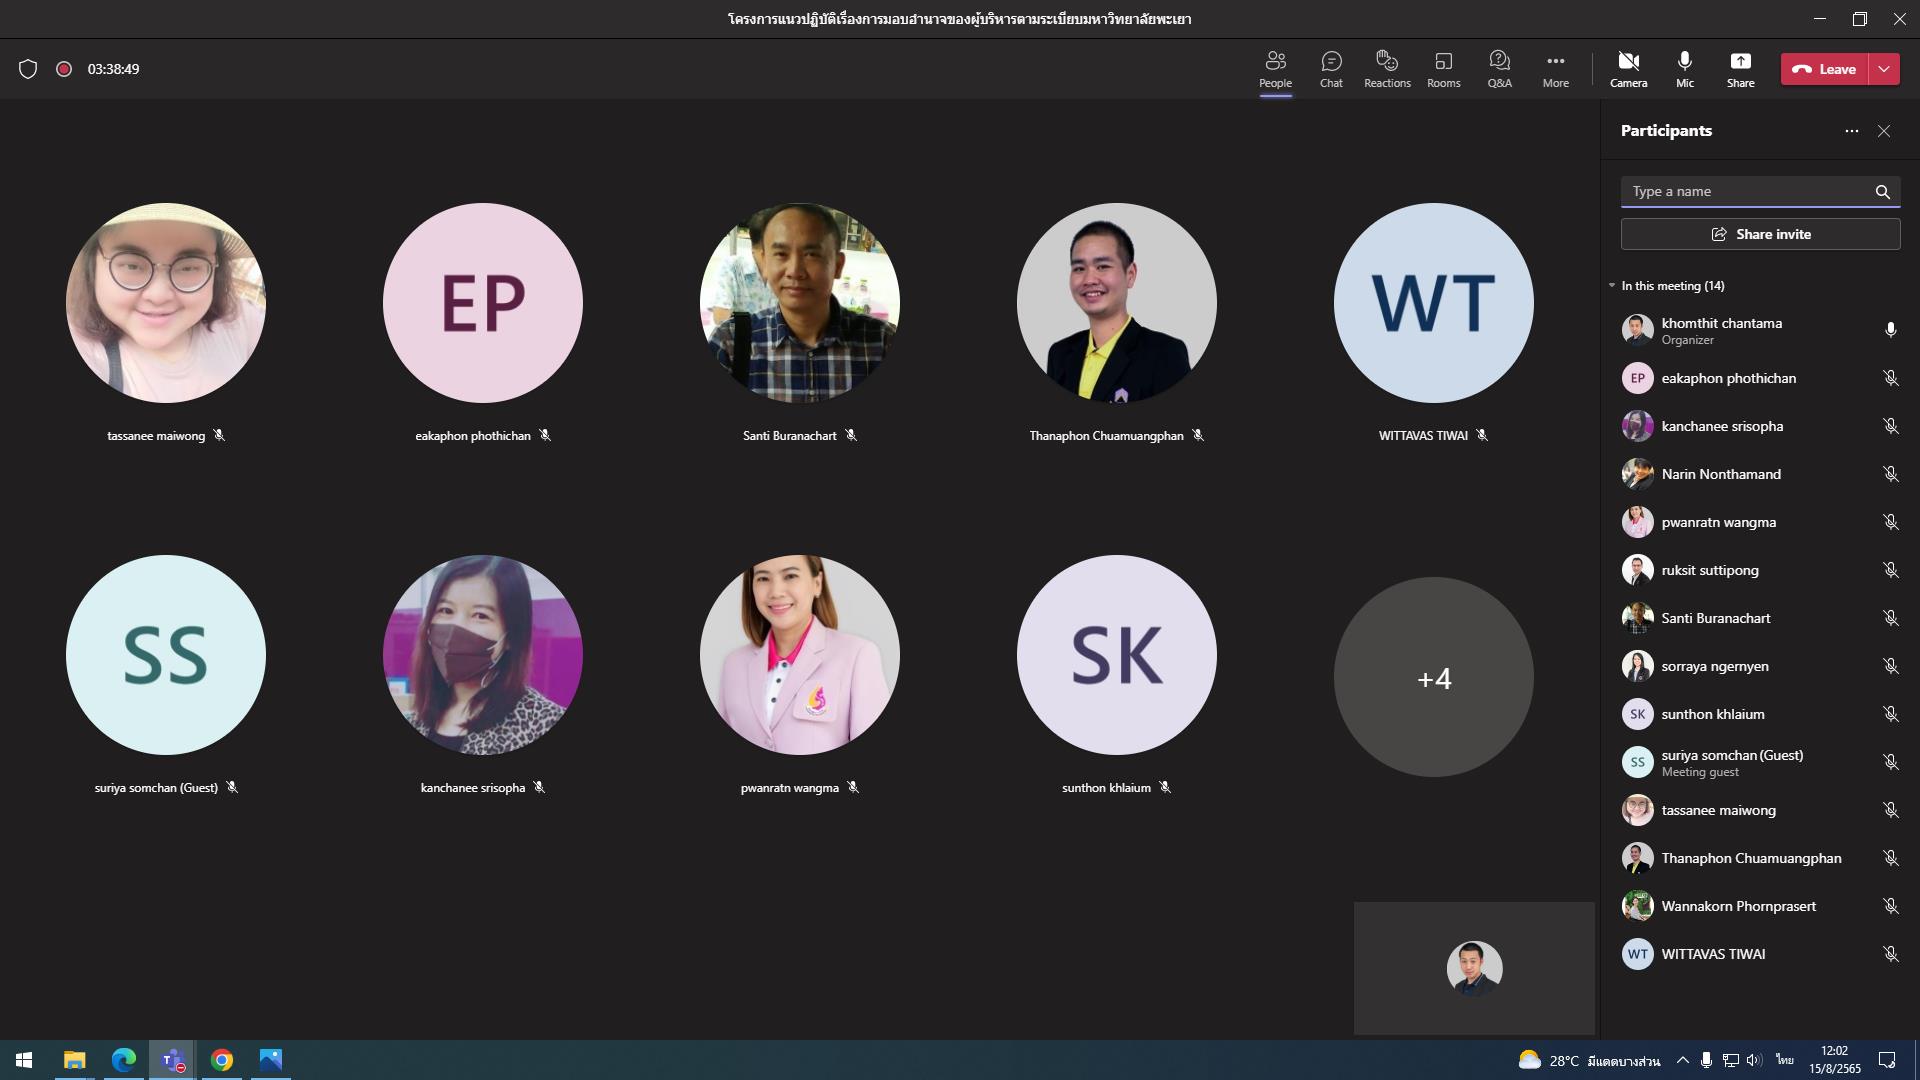Image resolution: width=1920 pixels, height=1080 pixels.
Task: Select pwanratn wangma in participants list
Action: click(x=1760, y=522)
